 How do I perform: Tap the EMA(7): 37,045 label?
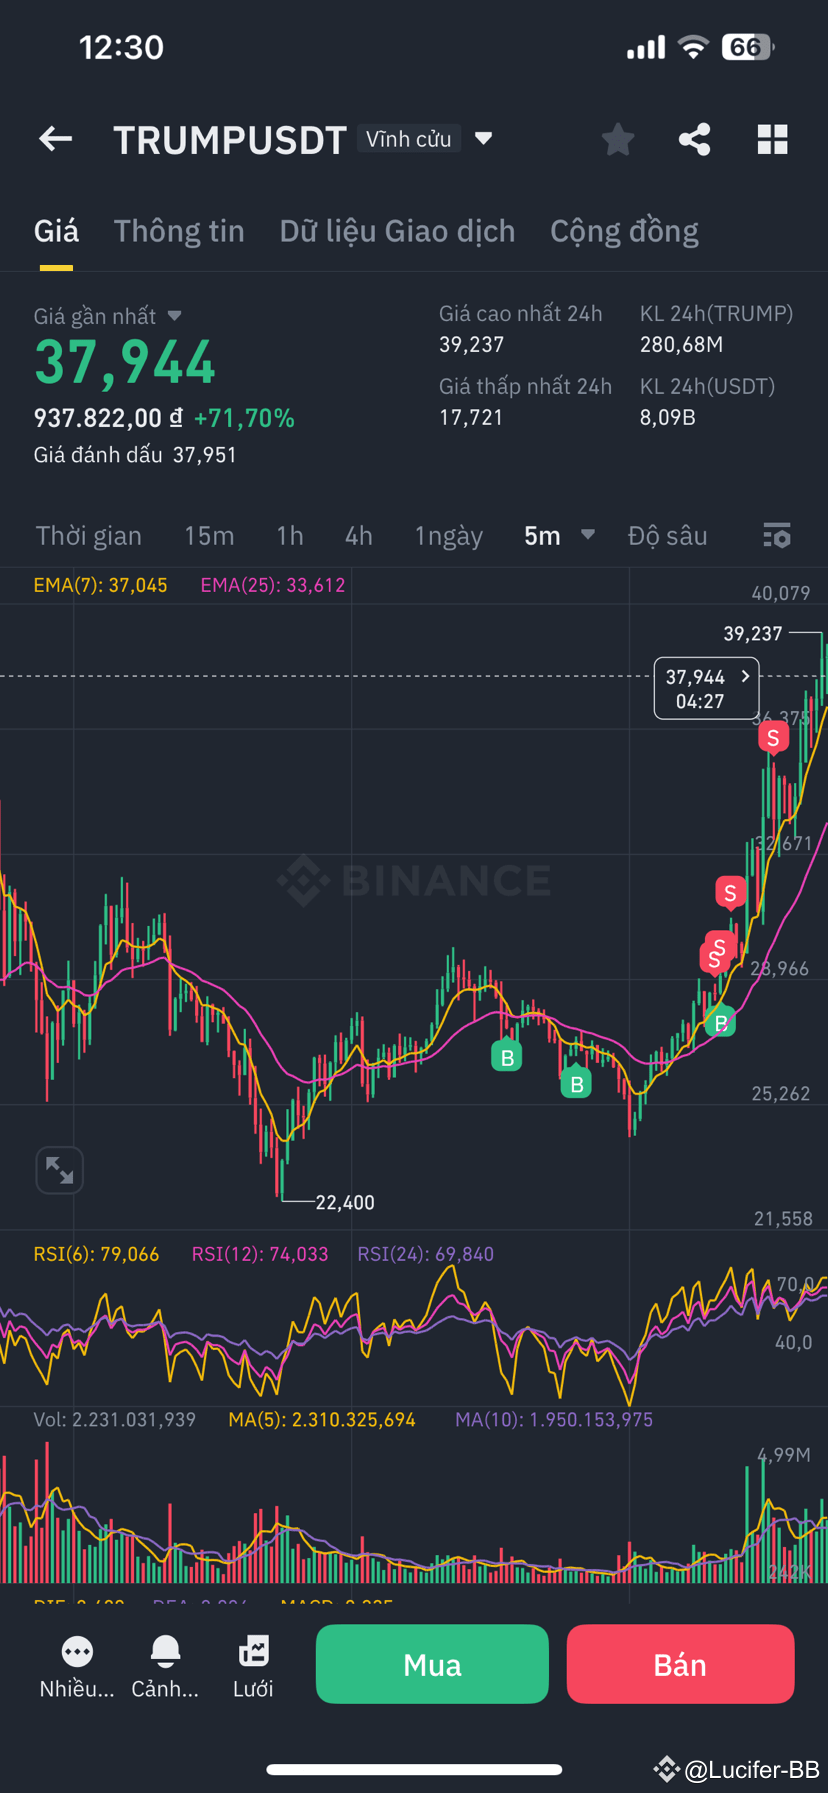(x=100, y=585)
